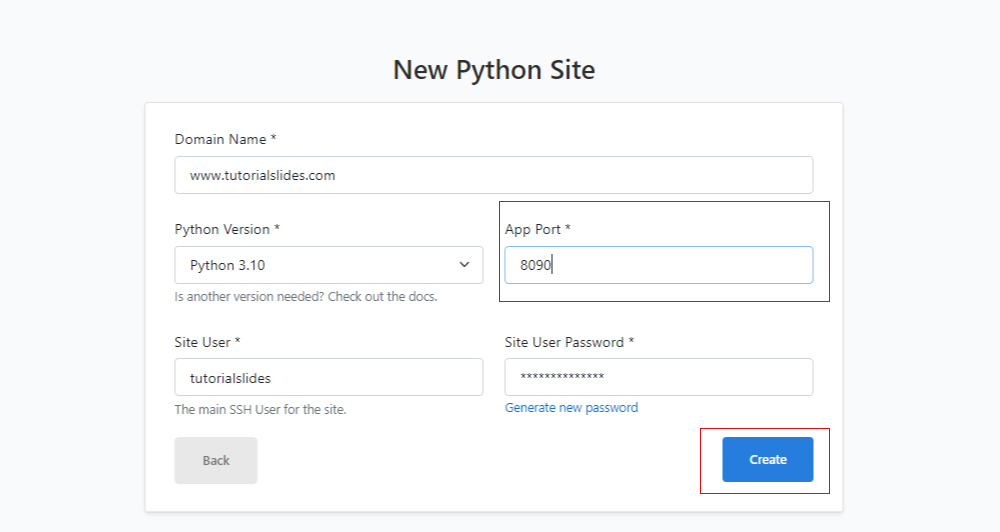Focus the Site User Password field
This screenshot has height=532, width=1000.
tap(659, 377)
